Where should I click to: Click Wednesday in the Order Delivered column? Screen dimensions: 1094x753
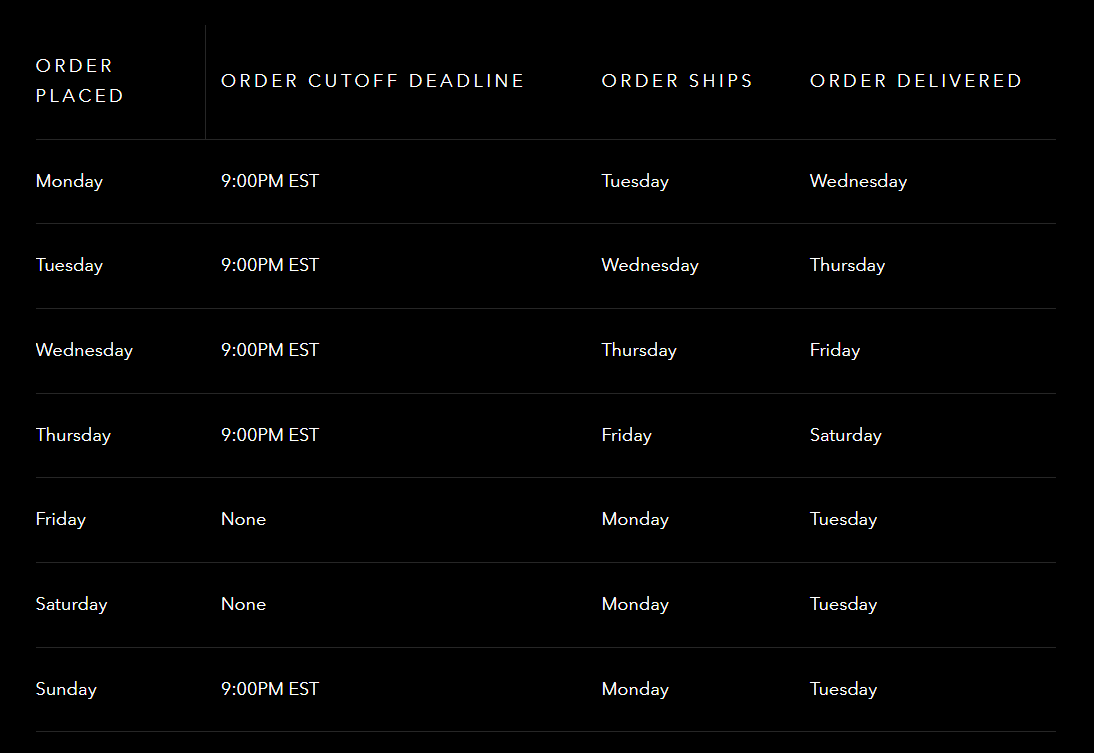(x=858, y=181)
